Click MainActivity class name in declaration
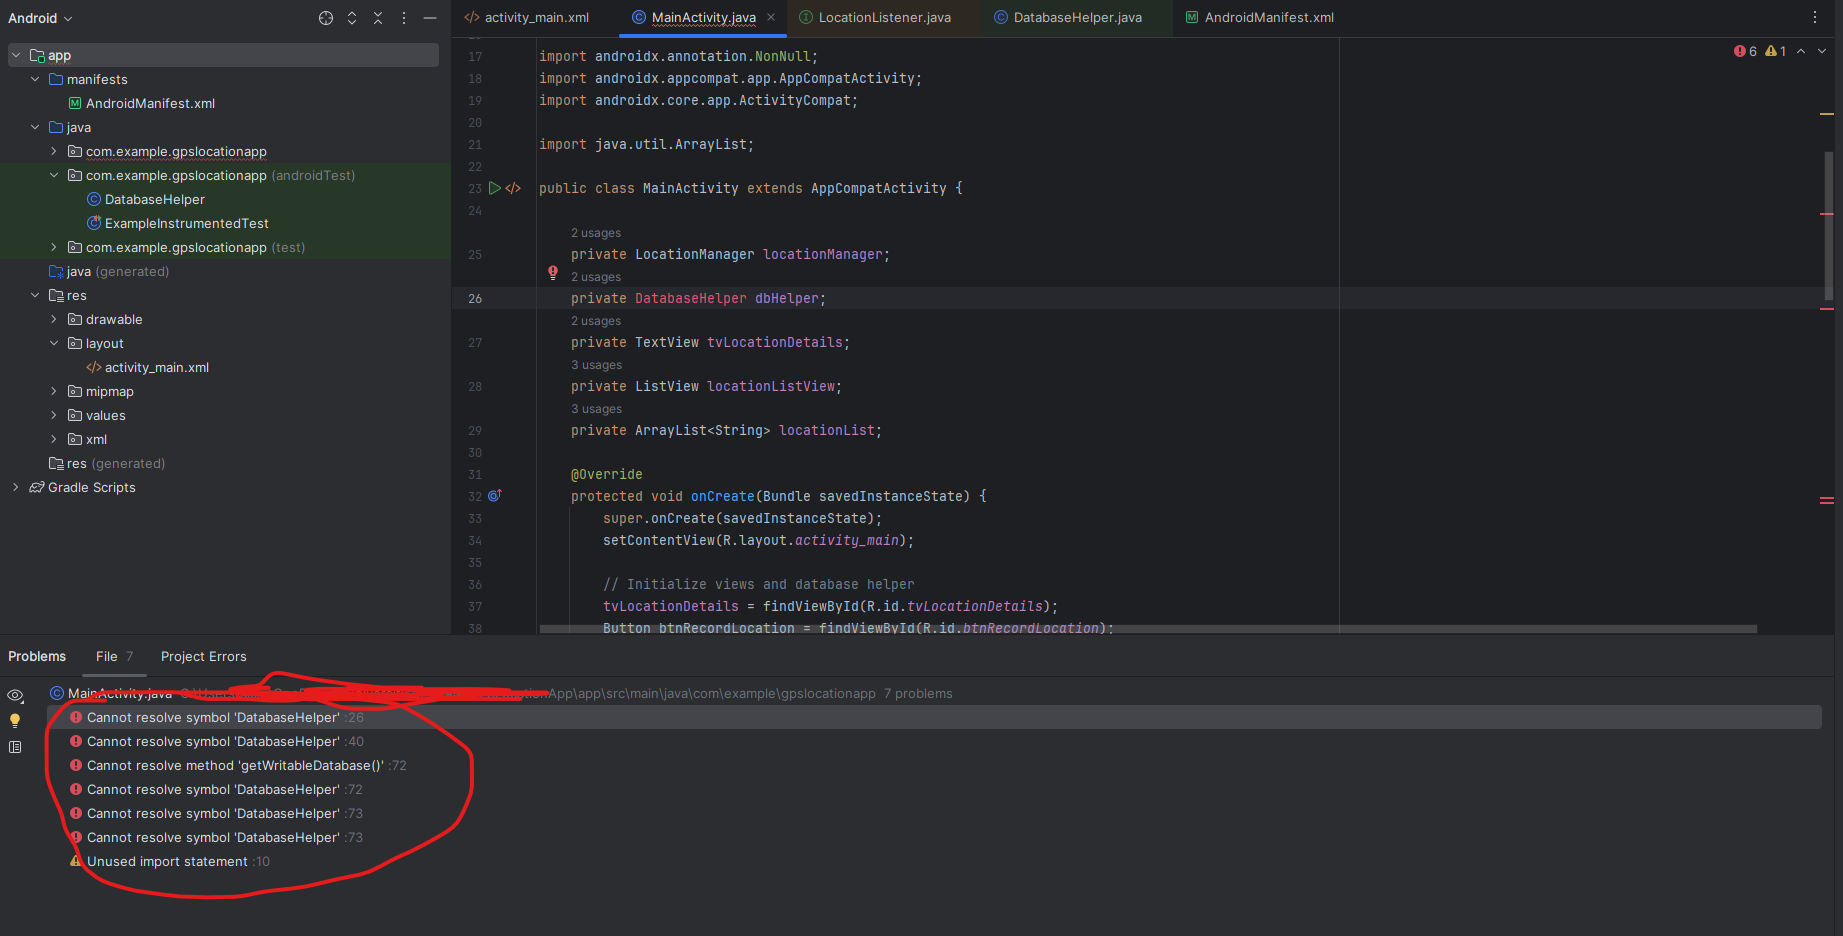Image resolution: width=1843 pixels, height=936 pixels. point(691,189)
